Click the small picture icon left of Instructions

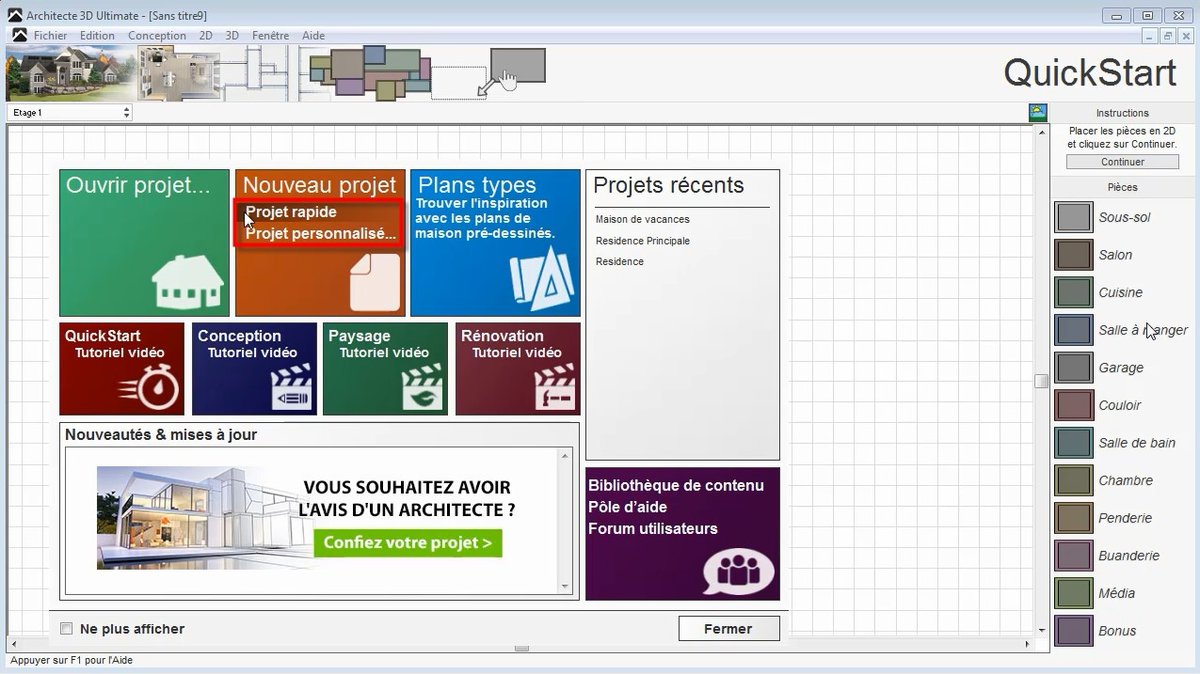[1038, 113]
